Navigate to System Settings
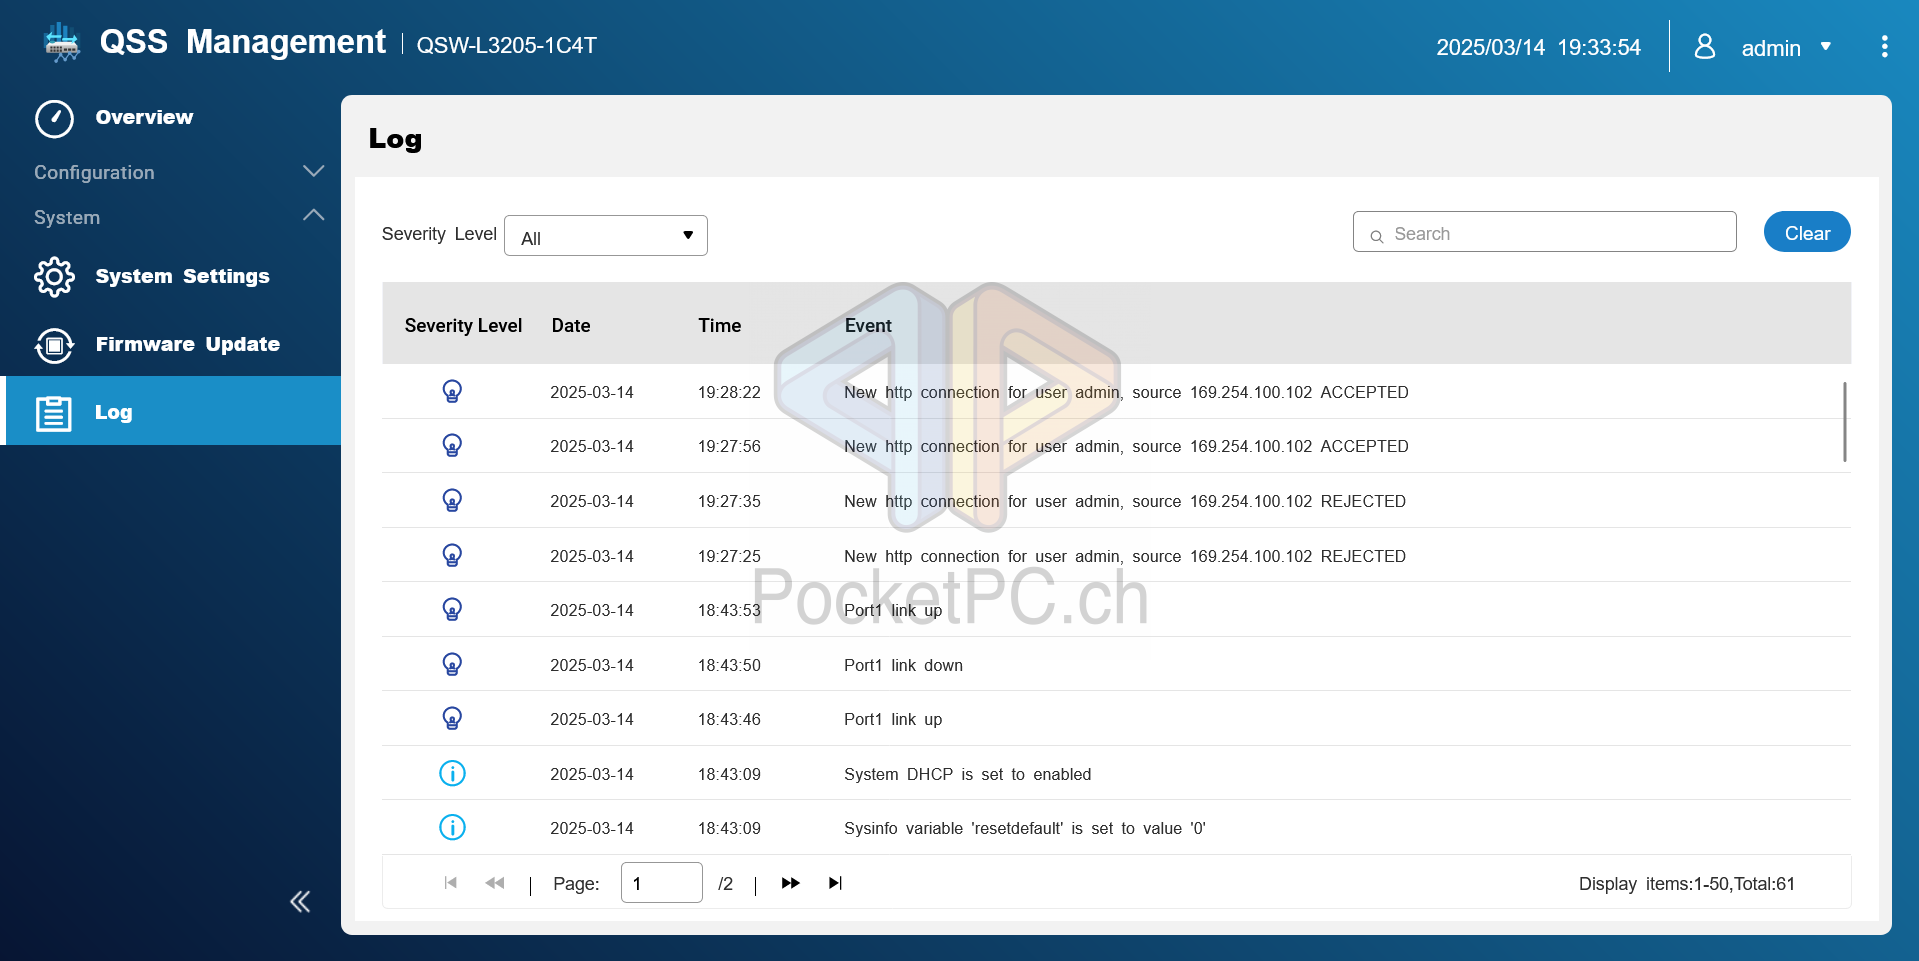 [x=182, y=277]
